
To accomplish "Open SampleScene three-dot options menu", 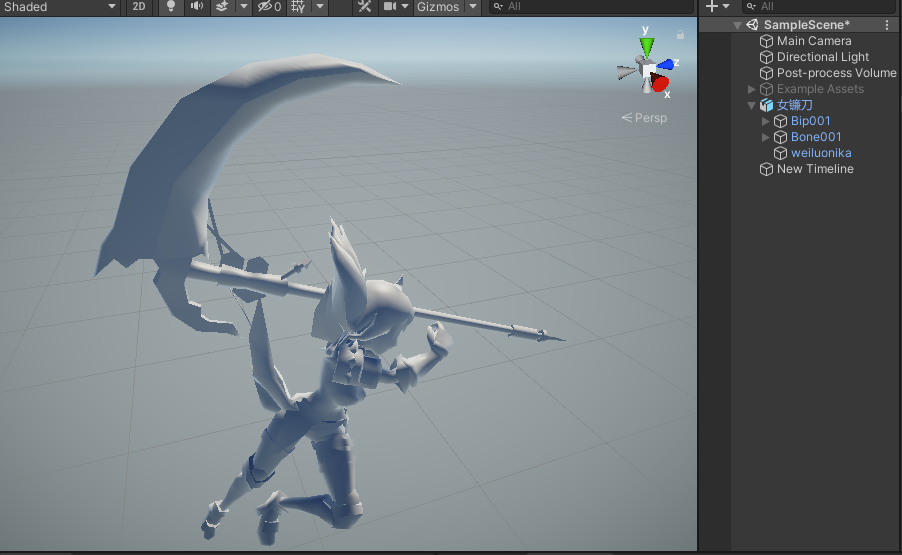I will 887,25.
